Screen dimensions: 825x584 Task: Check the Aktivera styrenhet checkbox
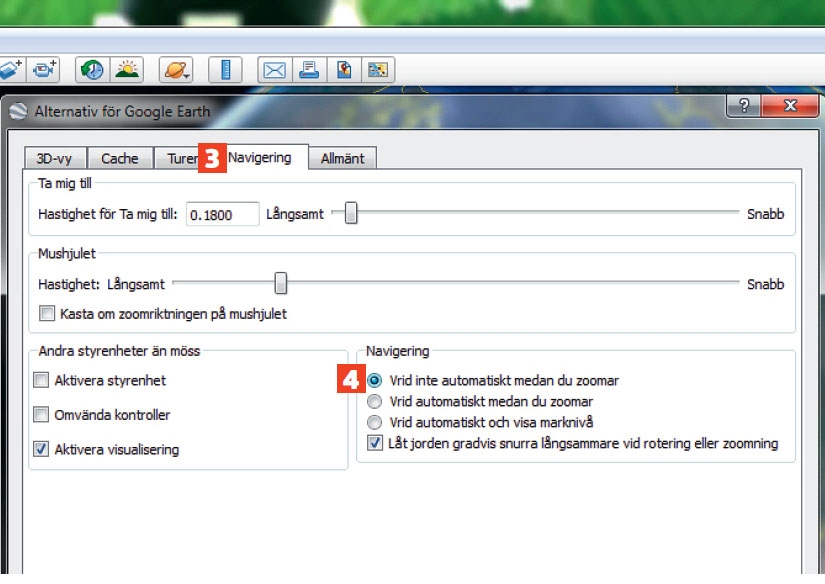pos(41,380)
